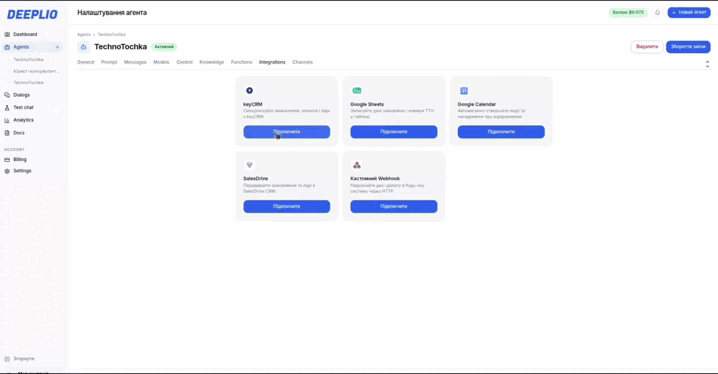
Task: Click the Google Calendar card title
Action: point(477,104)
